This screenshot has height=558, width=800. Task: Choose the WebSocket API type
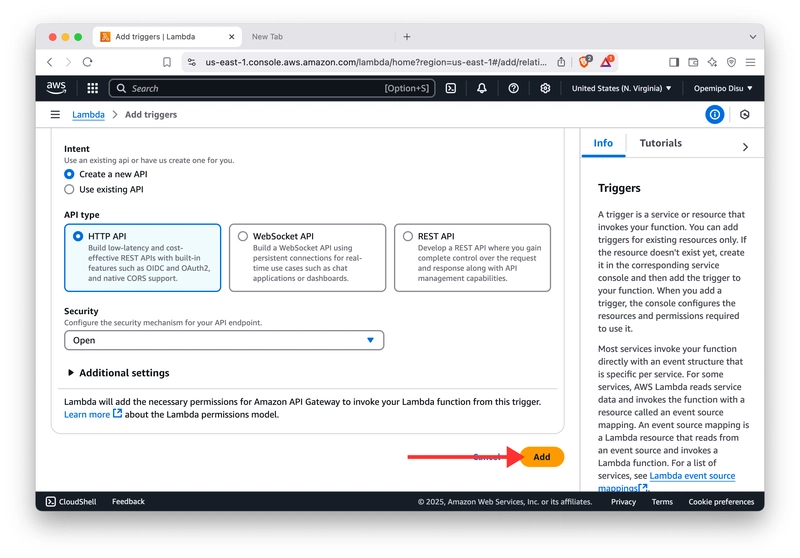click(243, 237)
